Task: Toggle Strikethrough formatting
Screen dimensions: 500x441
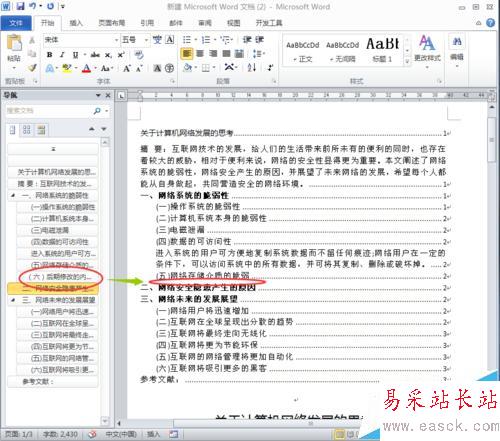Action: click(95, 55)
